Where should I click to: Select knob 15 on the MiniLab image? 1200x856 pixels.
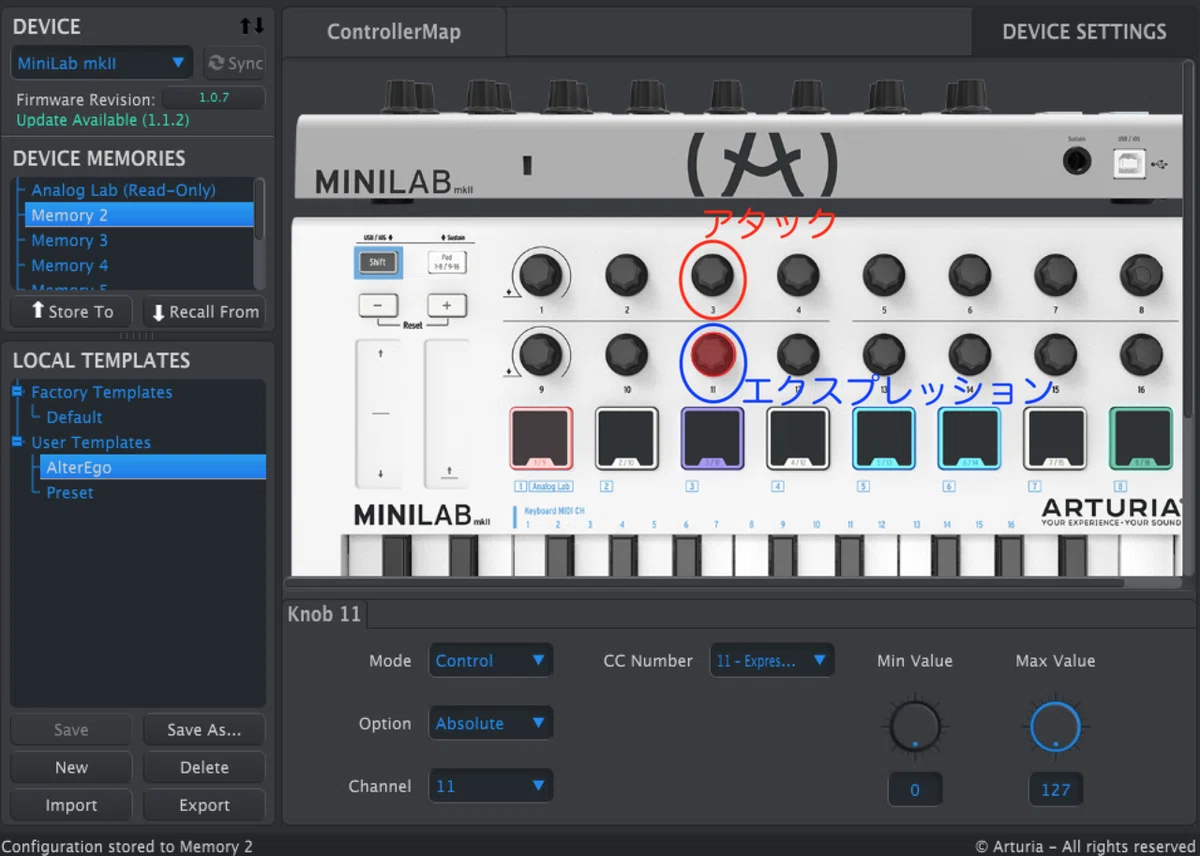pyautogui.click(x=1055, y=354)
